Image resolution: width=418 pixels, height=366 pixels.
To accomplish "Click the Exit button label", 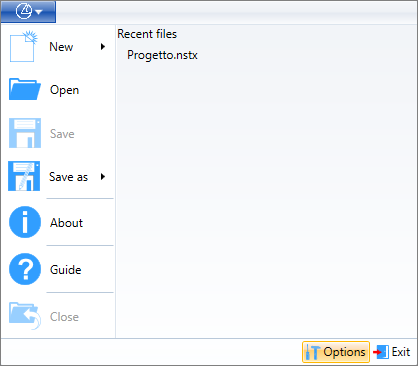I will (x=401, y=352).
